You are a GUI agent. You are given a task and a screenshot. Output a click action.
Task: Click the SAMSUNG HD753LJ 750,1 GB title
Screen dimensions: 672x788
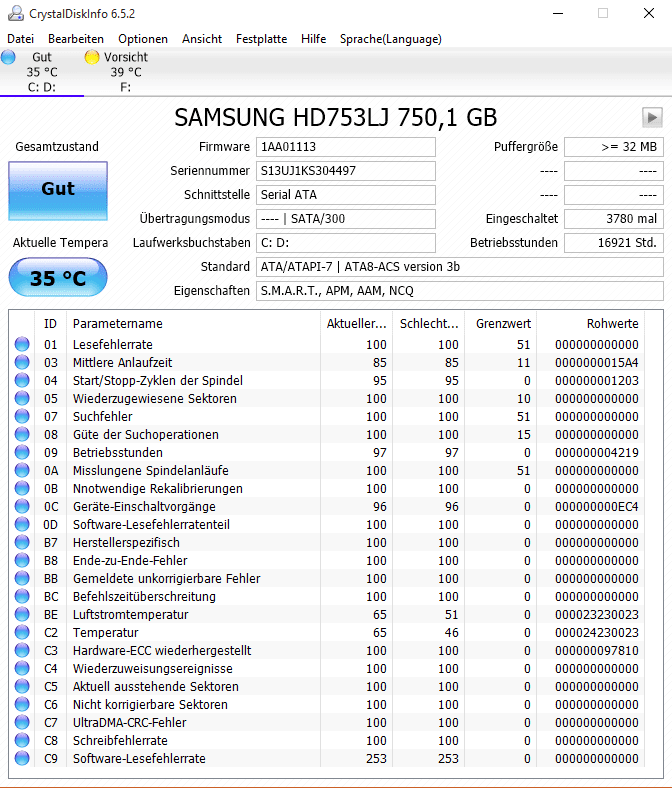(336, 118)
